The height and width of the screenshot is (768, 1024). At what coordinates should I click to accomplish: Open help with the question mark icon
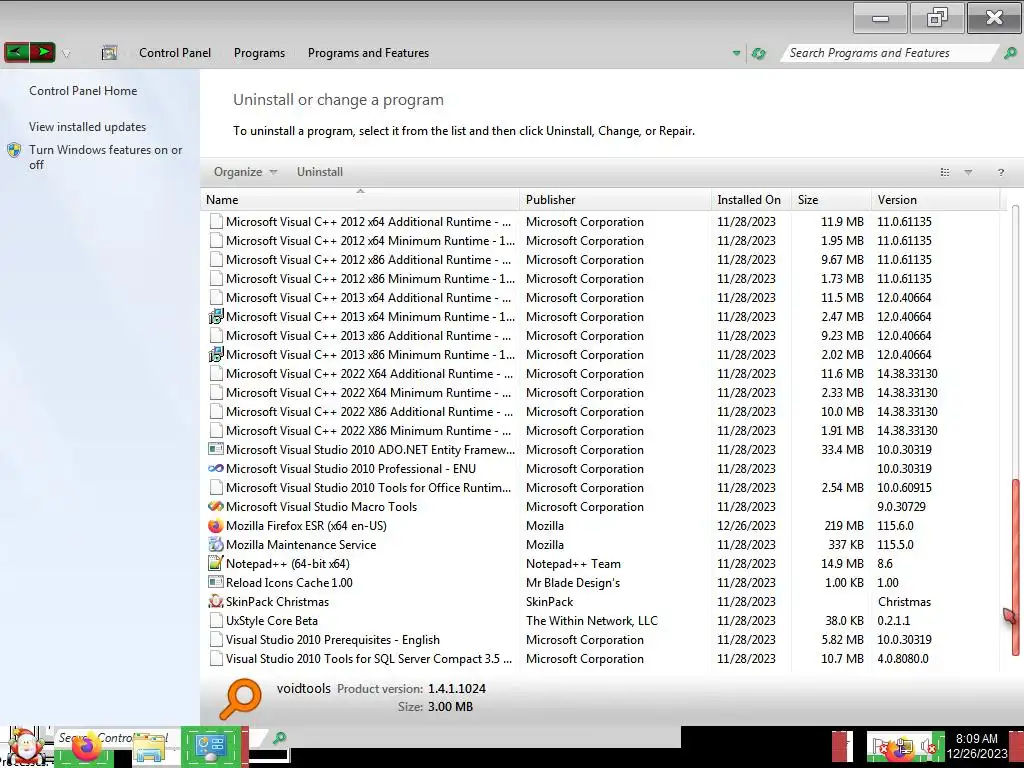pos(1000,172)
